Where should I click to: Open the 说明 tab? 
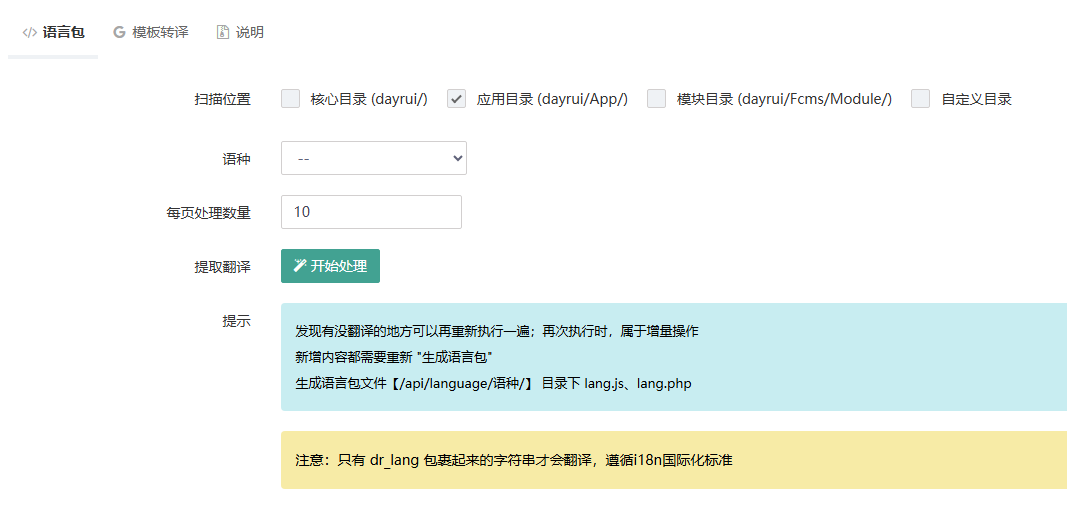[x=240, y=32]
